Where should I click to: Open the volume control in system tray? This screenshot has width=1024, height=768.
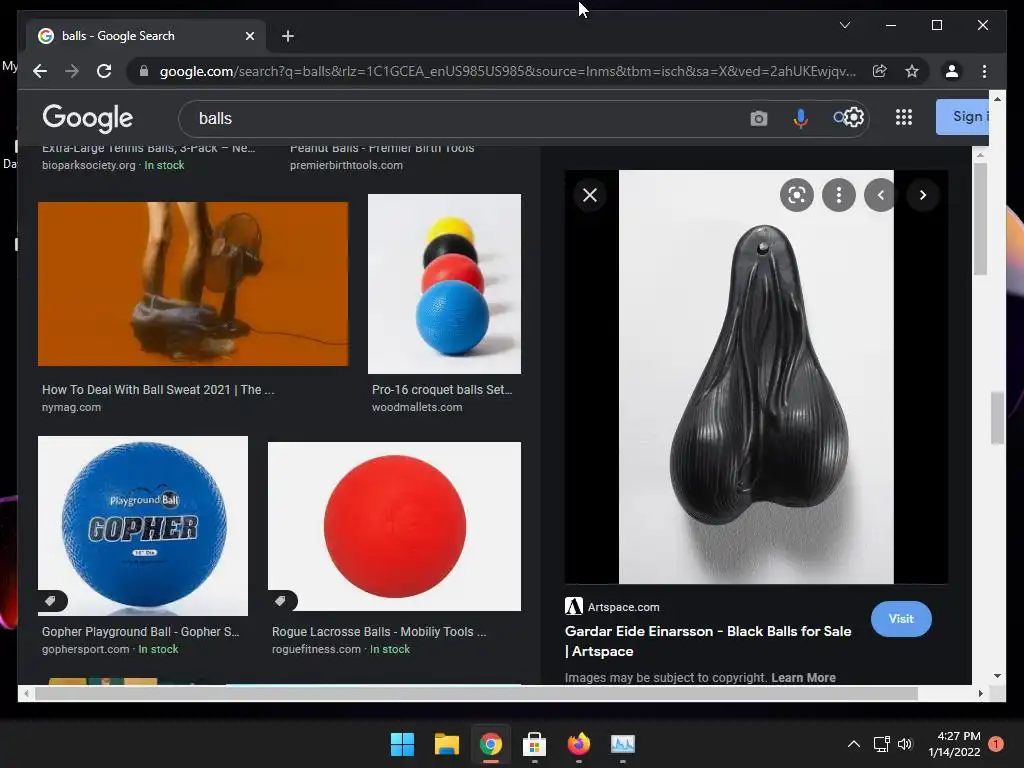904,744
